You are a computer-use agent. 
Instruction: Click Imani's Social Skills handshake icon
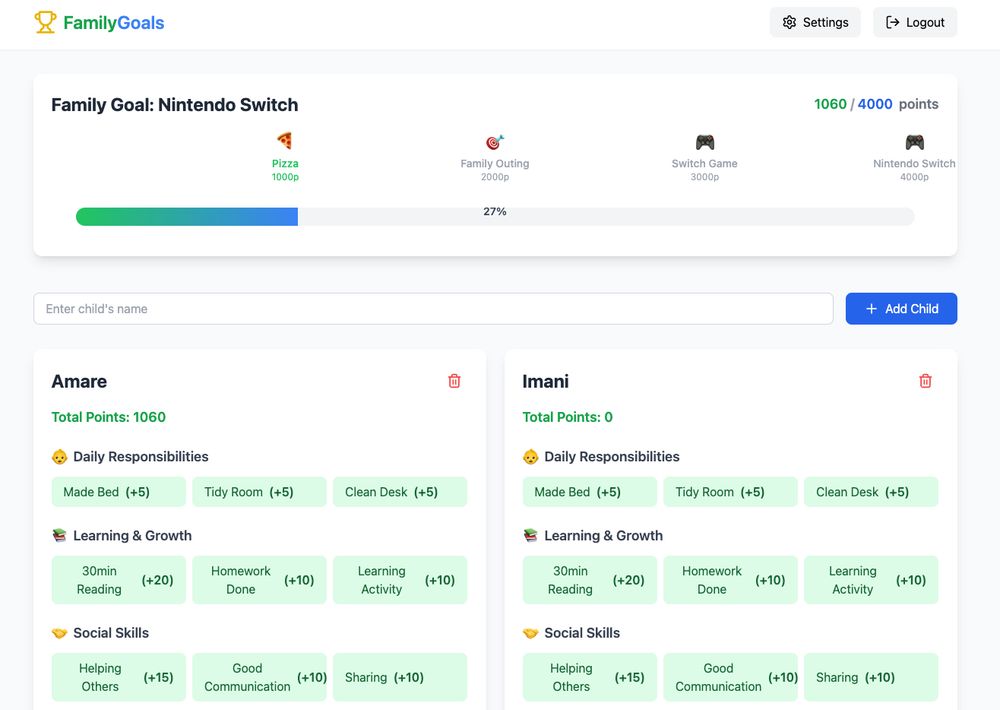click(x=531, y=633)
